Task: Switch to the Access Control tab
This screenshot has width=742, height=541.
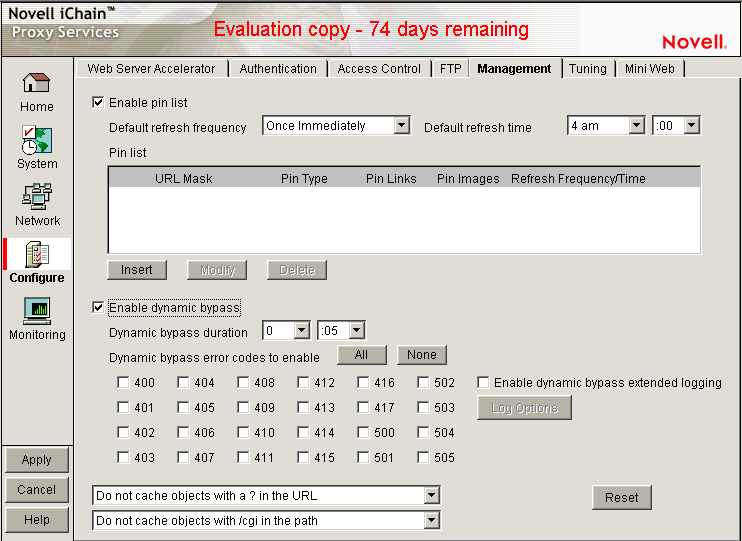Action: 379,69
